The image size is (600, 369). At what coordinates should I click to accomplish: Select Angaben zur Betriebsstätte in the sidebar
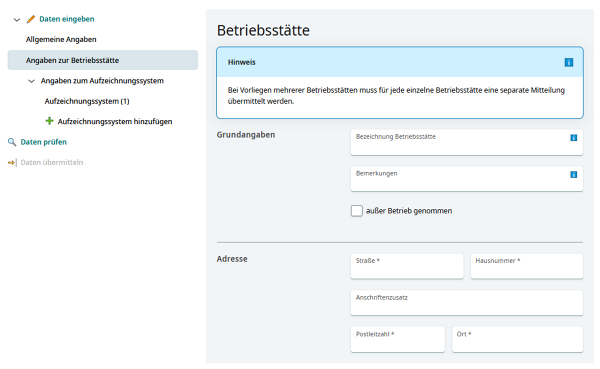click(103, 60)
